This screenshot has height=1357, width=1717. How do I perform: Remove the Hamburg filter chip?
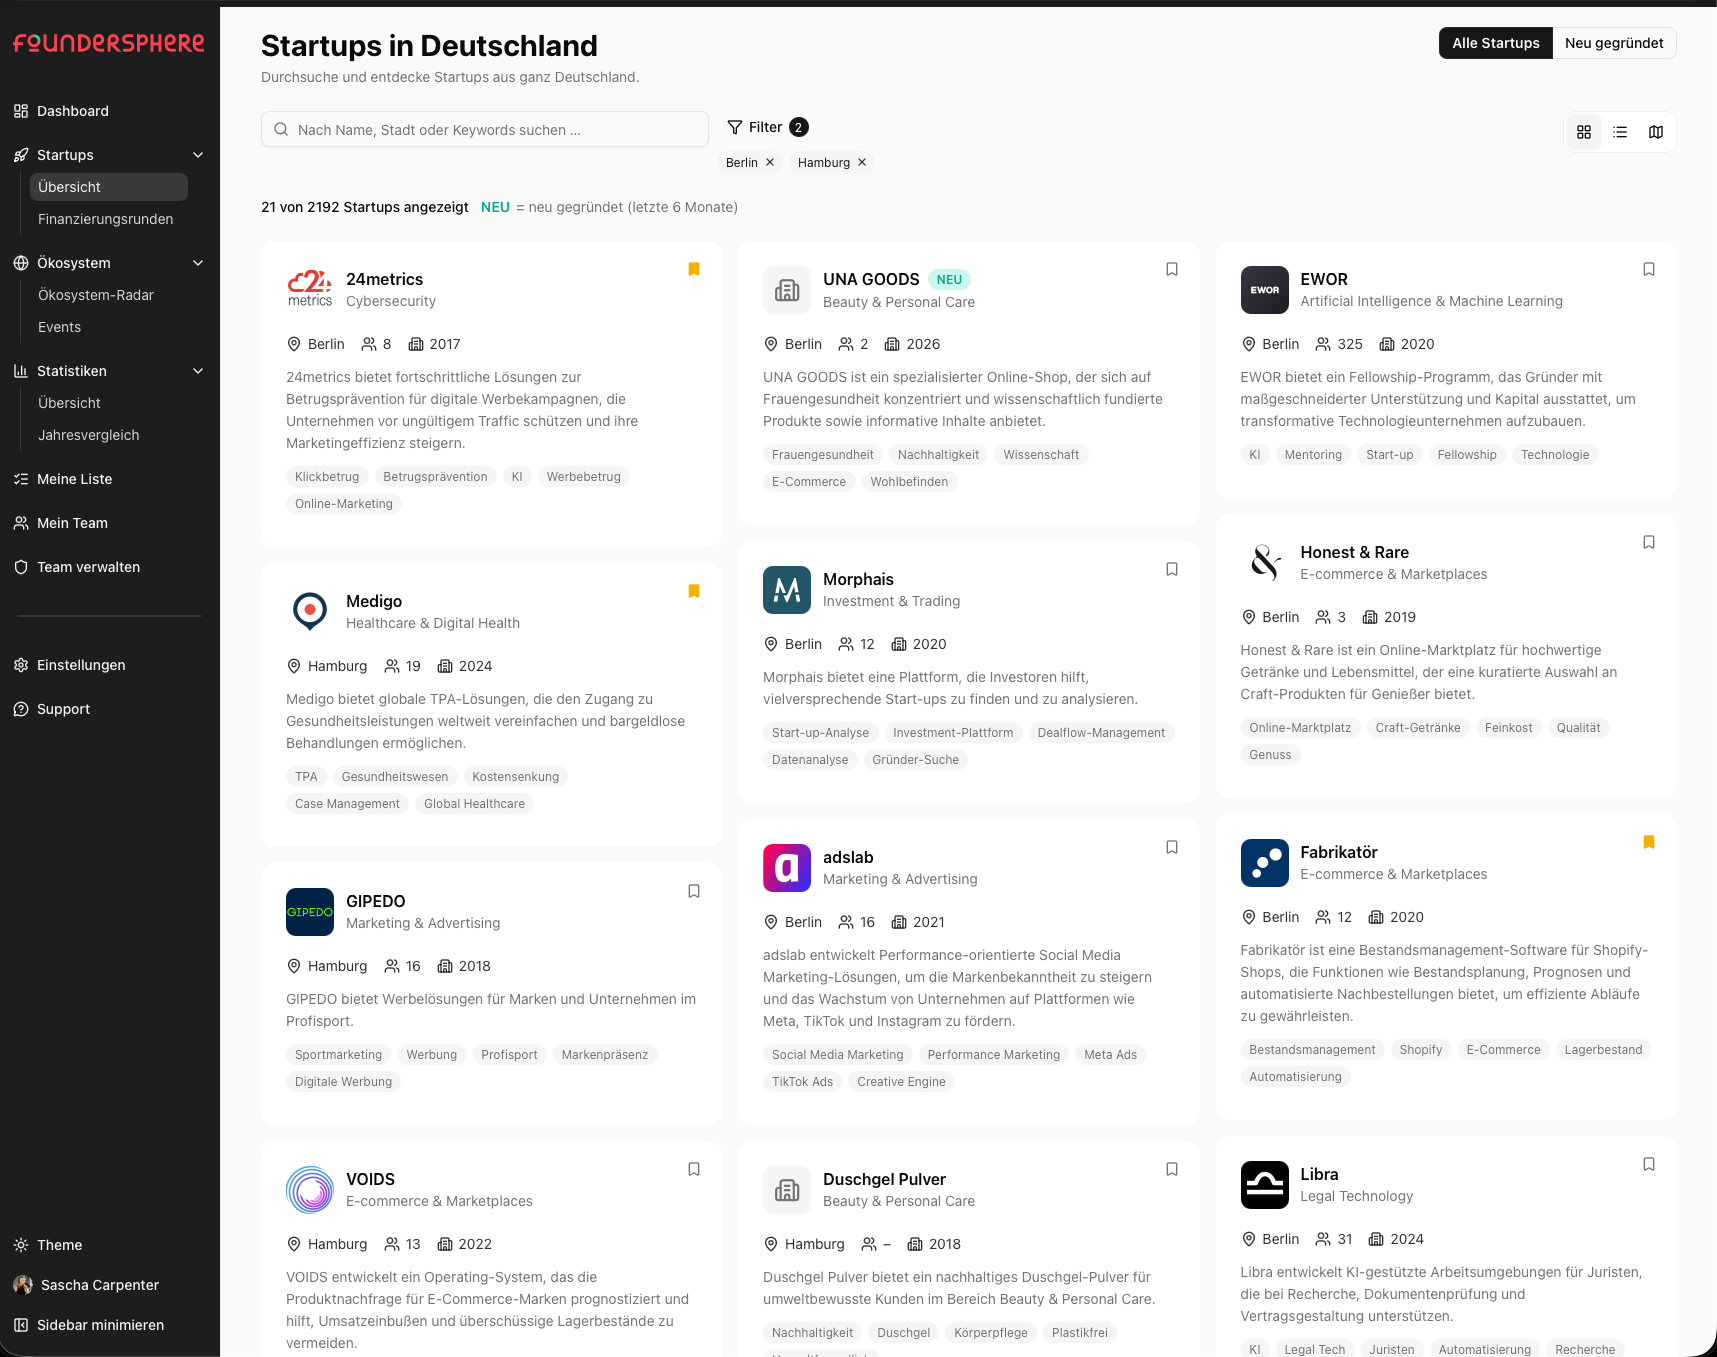pyautogui.click(x=862, y=162)
